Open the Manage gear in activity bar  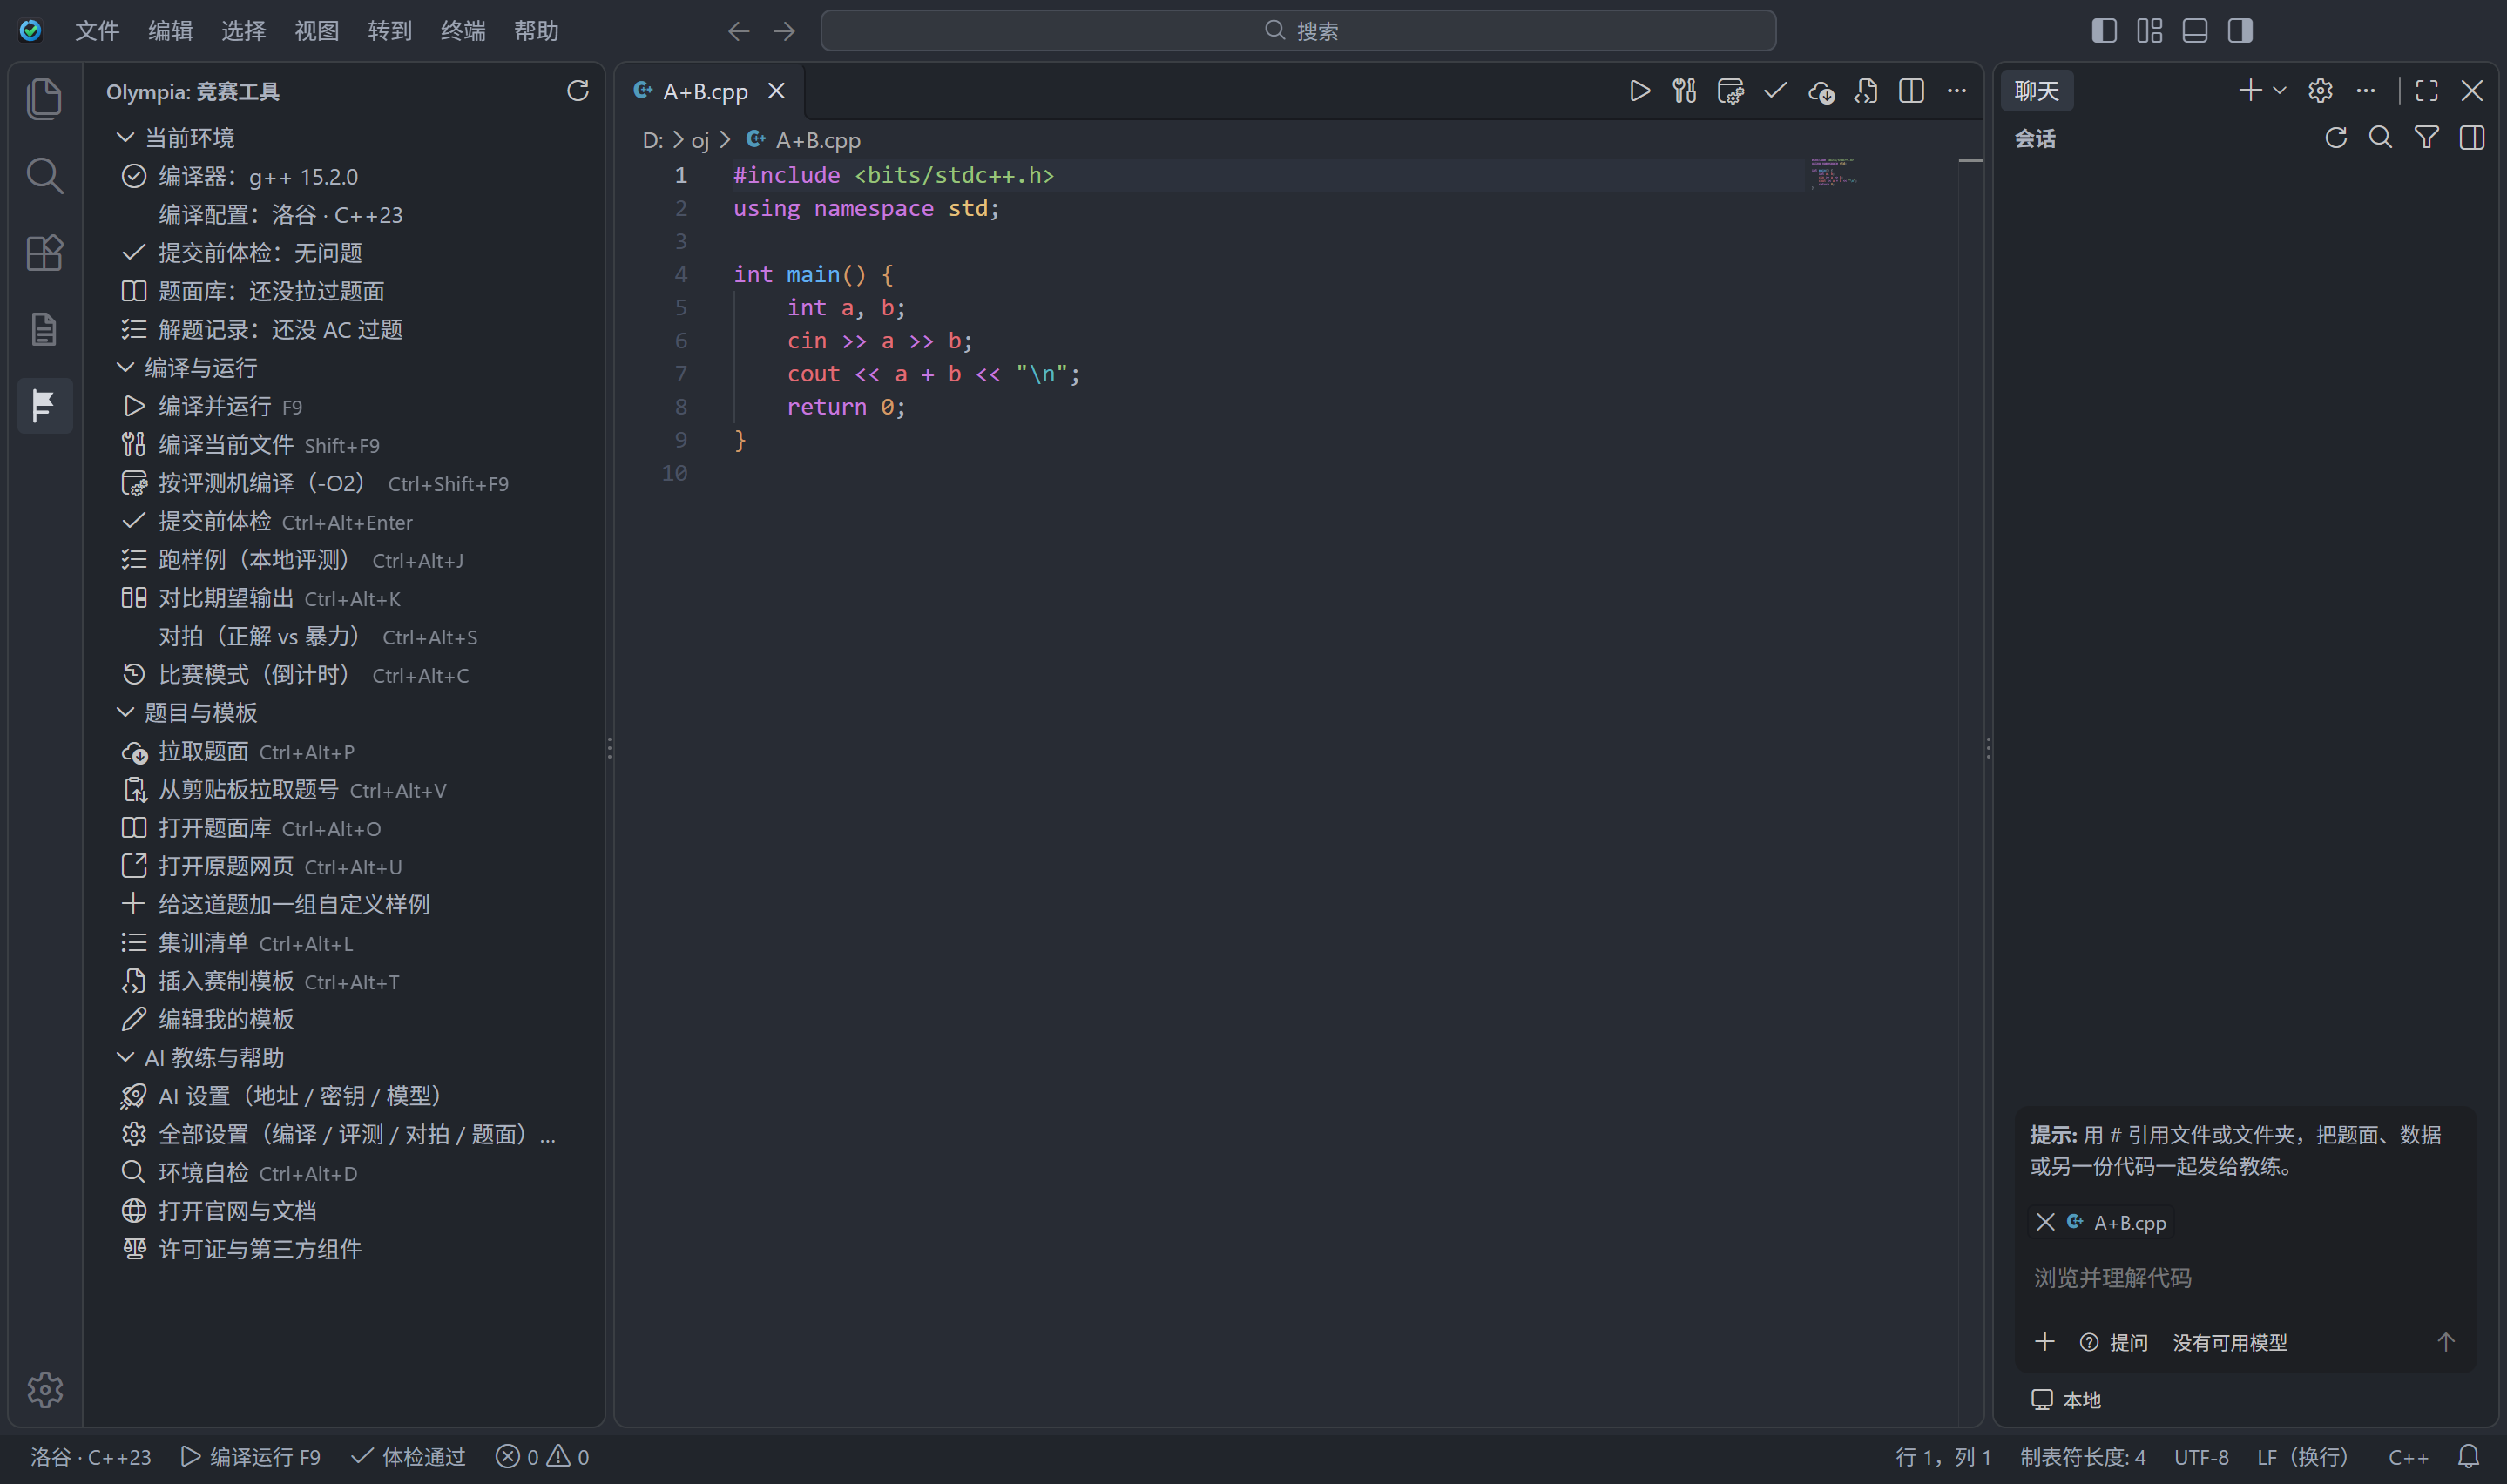coord(44,1389)
